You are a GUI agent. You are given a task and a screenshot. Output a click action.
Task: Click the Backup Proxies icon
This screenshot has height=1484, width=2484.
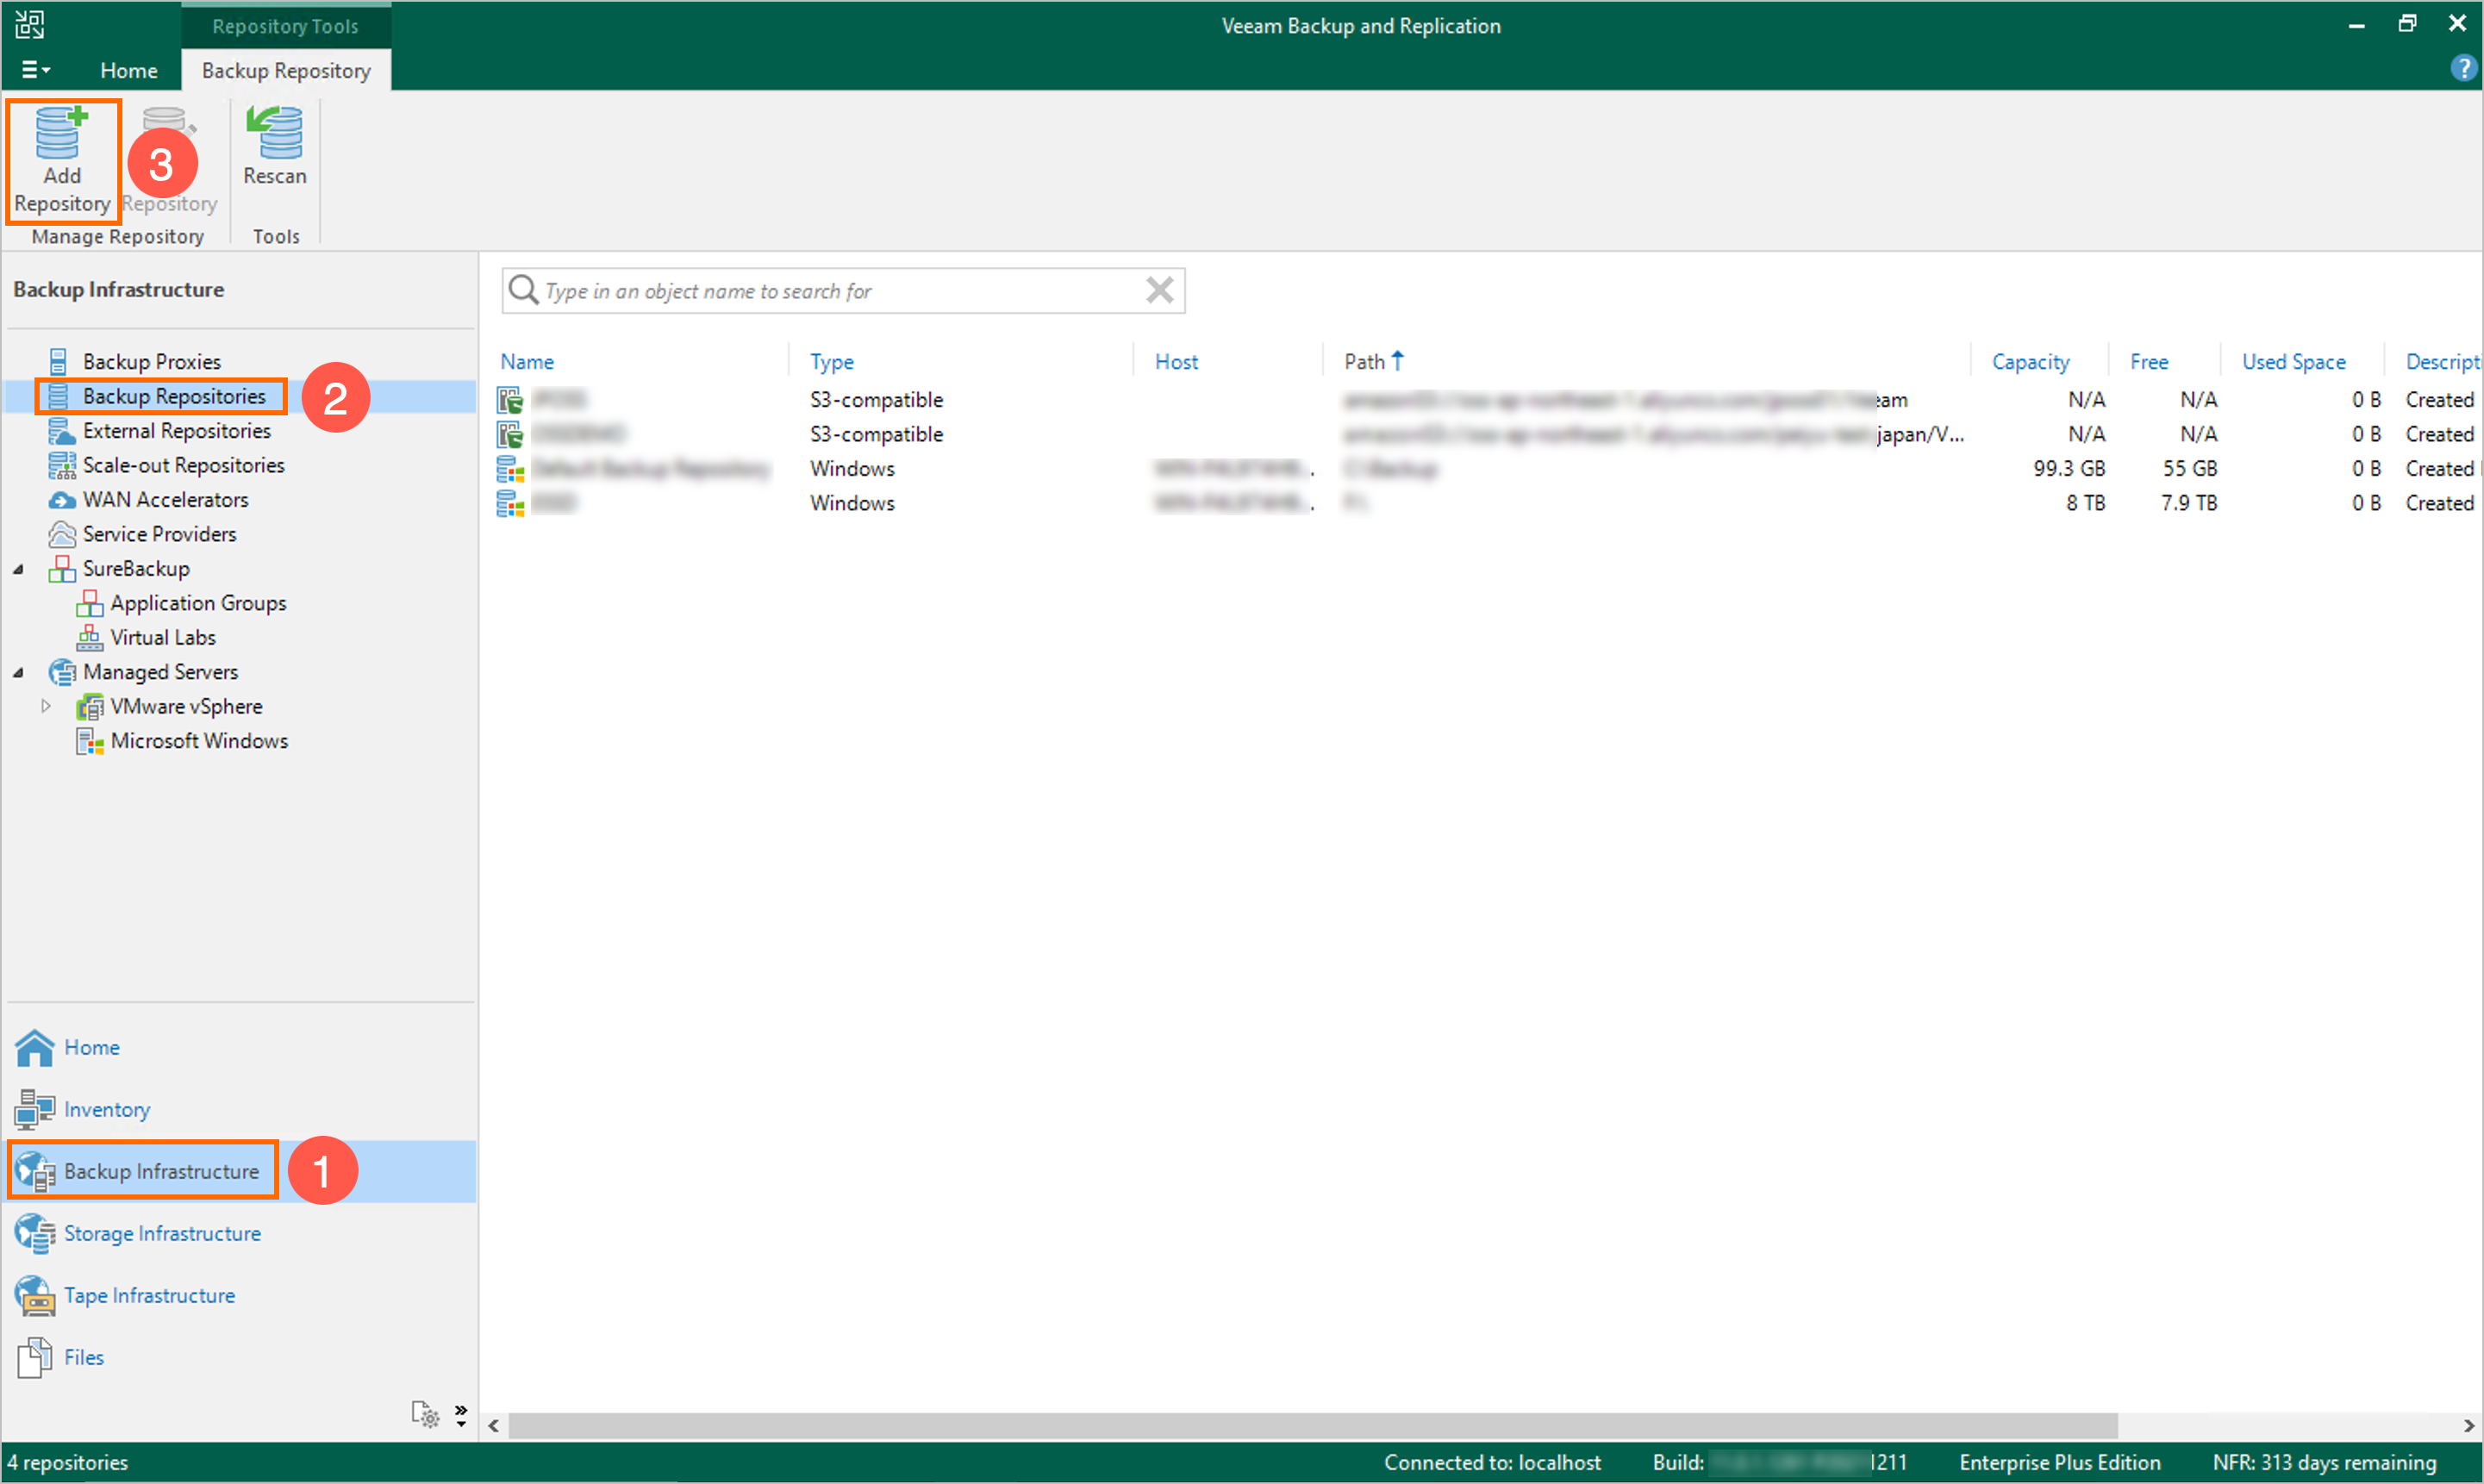pos(59,361)
